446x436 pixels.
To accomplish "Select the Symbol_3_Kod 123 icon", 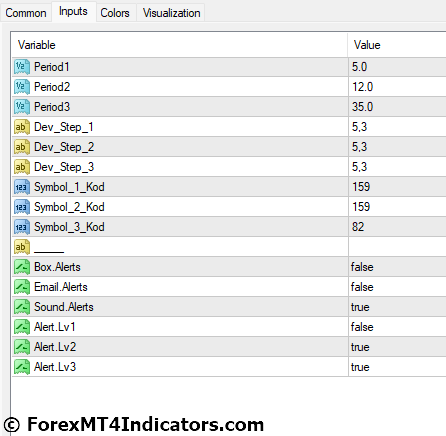I will [22, 227].
